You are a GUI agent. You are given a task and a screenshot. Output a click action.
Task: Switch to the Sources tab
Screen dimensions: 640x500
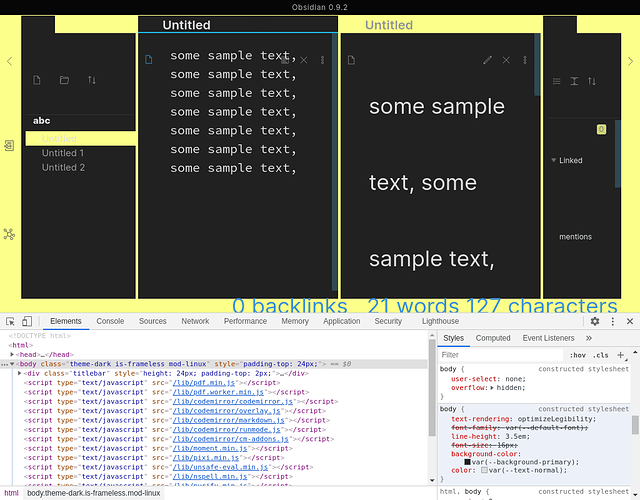point(153,321)
